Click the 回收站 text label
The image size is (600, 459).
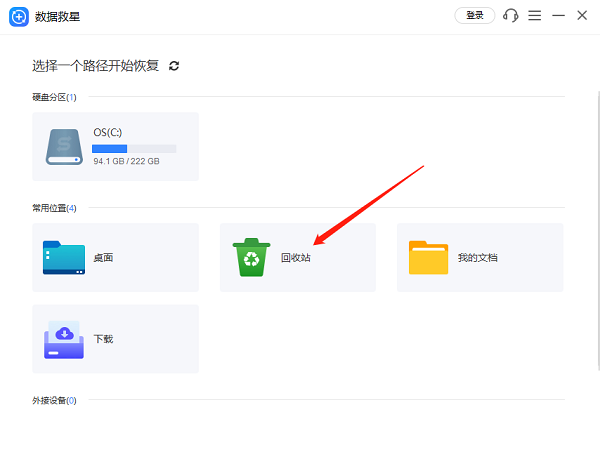click(x=295, y=258)
